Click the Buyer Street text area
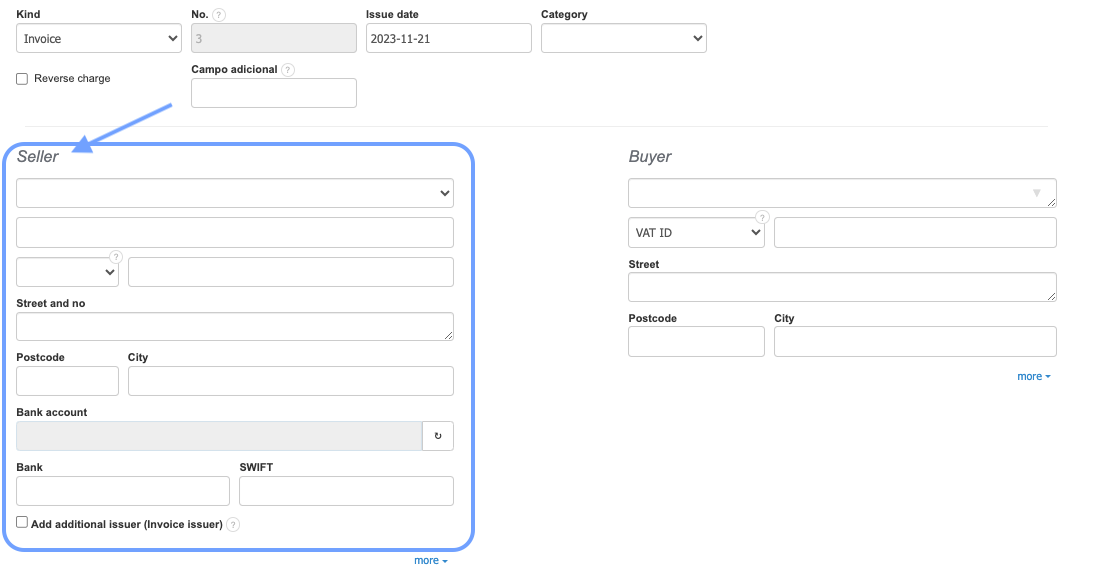1101x583 pixels. tap(842, 287)
